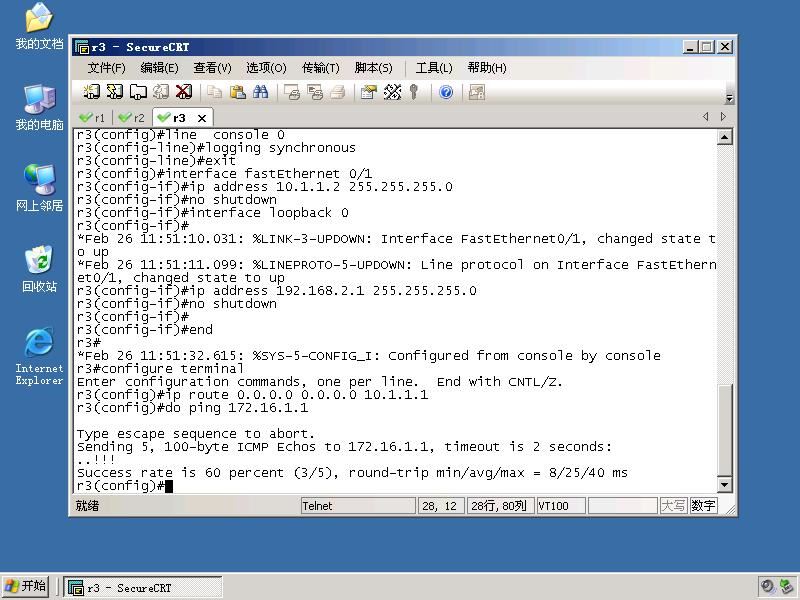Viewport: 800px width, 600px height.
Task: Select the 网上邻居 desktop icon
Action: tap(39, 188)
